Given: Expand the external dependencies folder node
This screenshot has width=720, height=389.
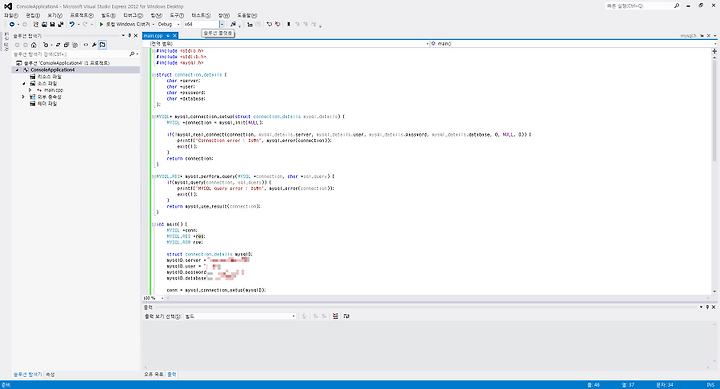Looking at the screenshot, I should [23, 97].
